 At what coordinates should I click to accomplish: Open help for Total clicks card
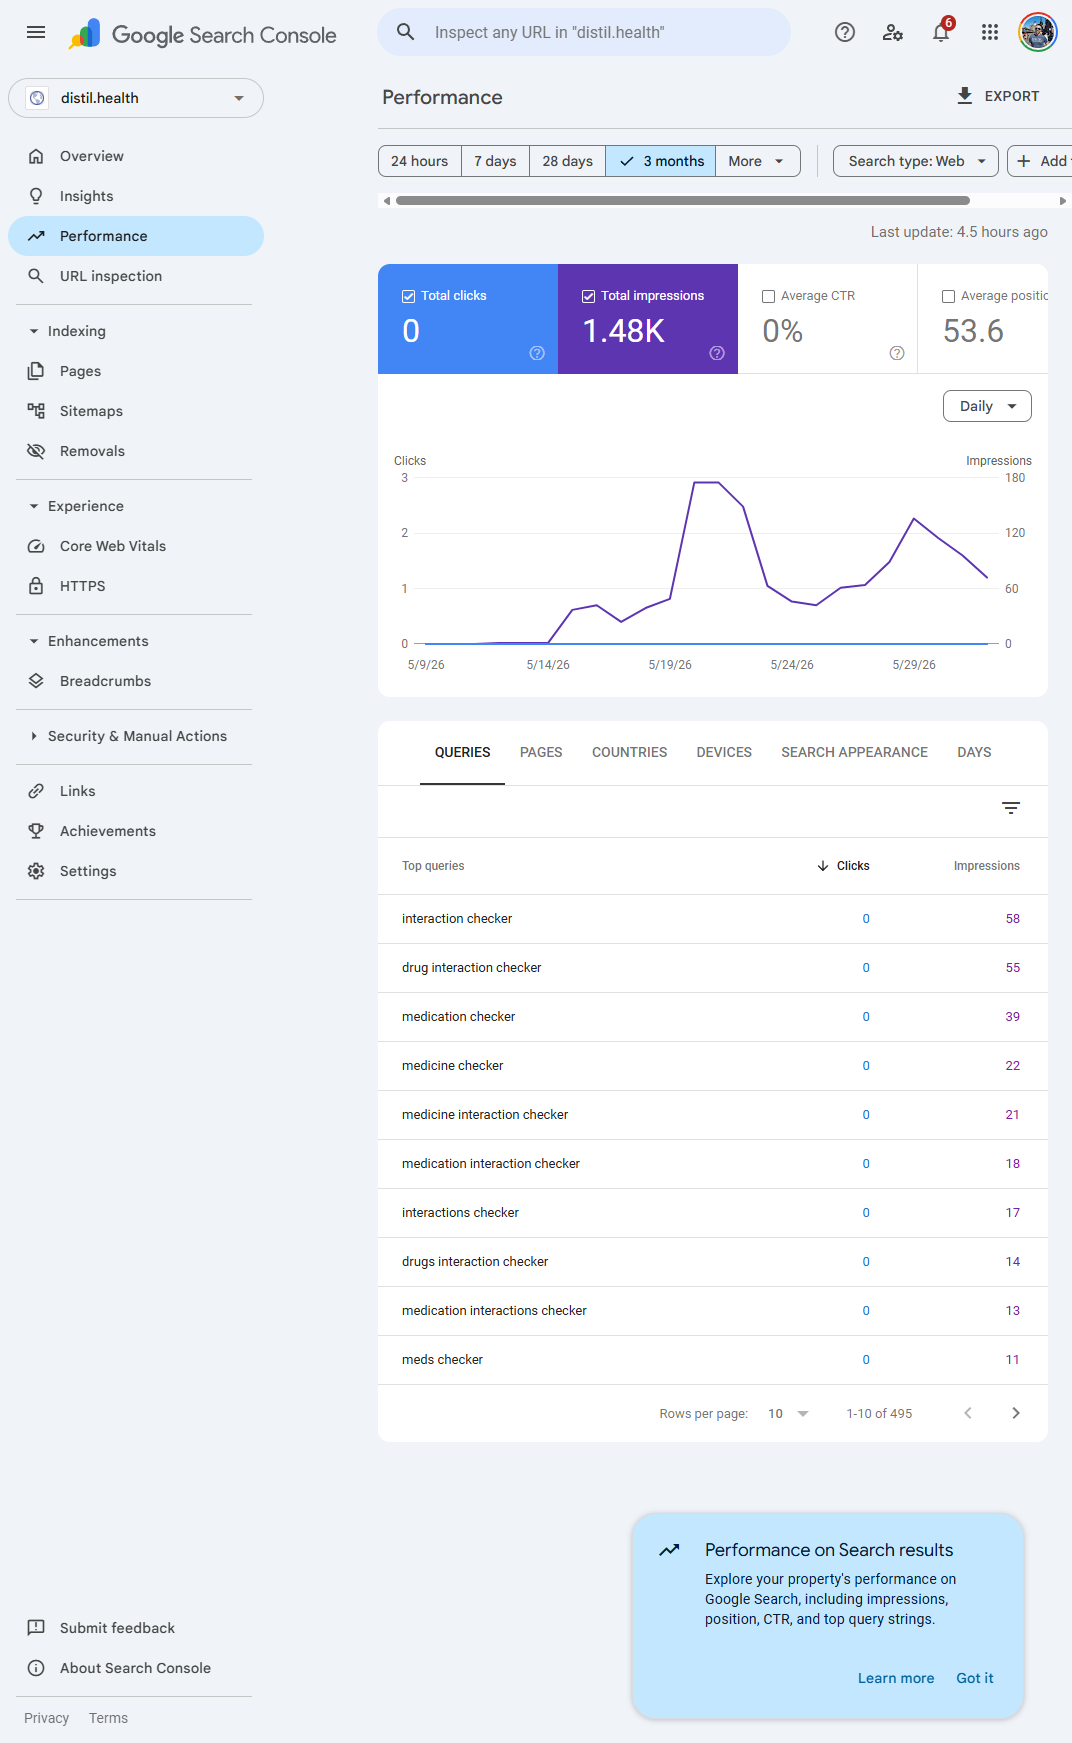[x=537, y=353]
